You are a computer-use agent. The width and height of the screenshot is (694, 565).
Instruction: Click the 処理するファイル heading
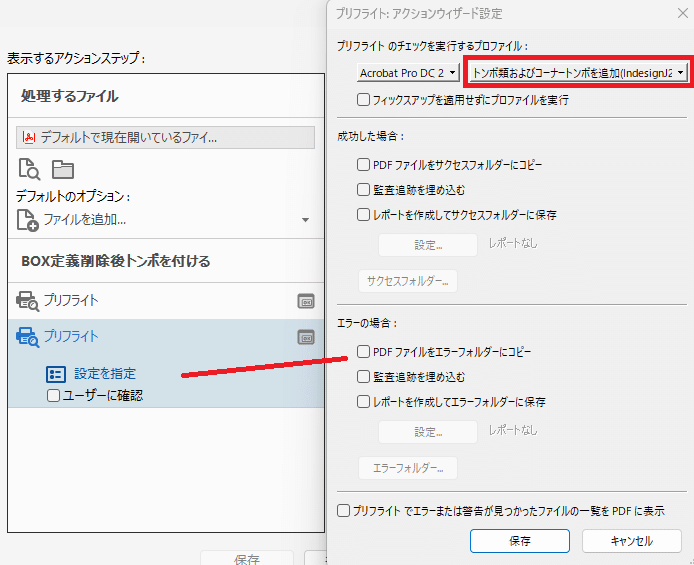pyautogui.click(x=69, y=96)
